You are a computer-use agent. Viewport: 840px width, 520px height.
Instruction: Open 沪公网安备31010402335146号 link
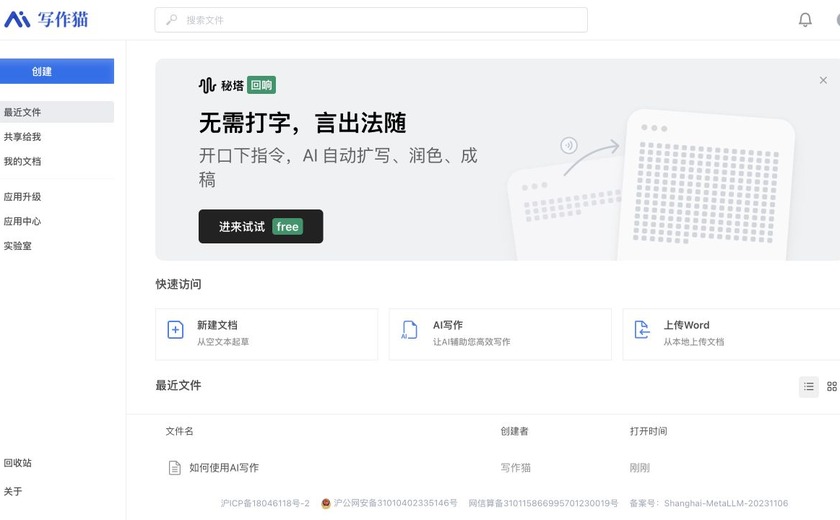point(395,503)
